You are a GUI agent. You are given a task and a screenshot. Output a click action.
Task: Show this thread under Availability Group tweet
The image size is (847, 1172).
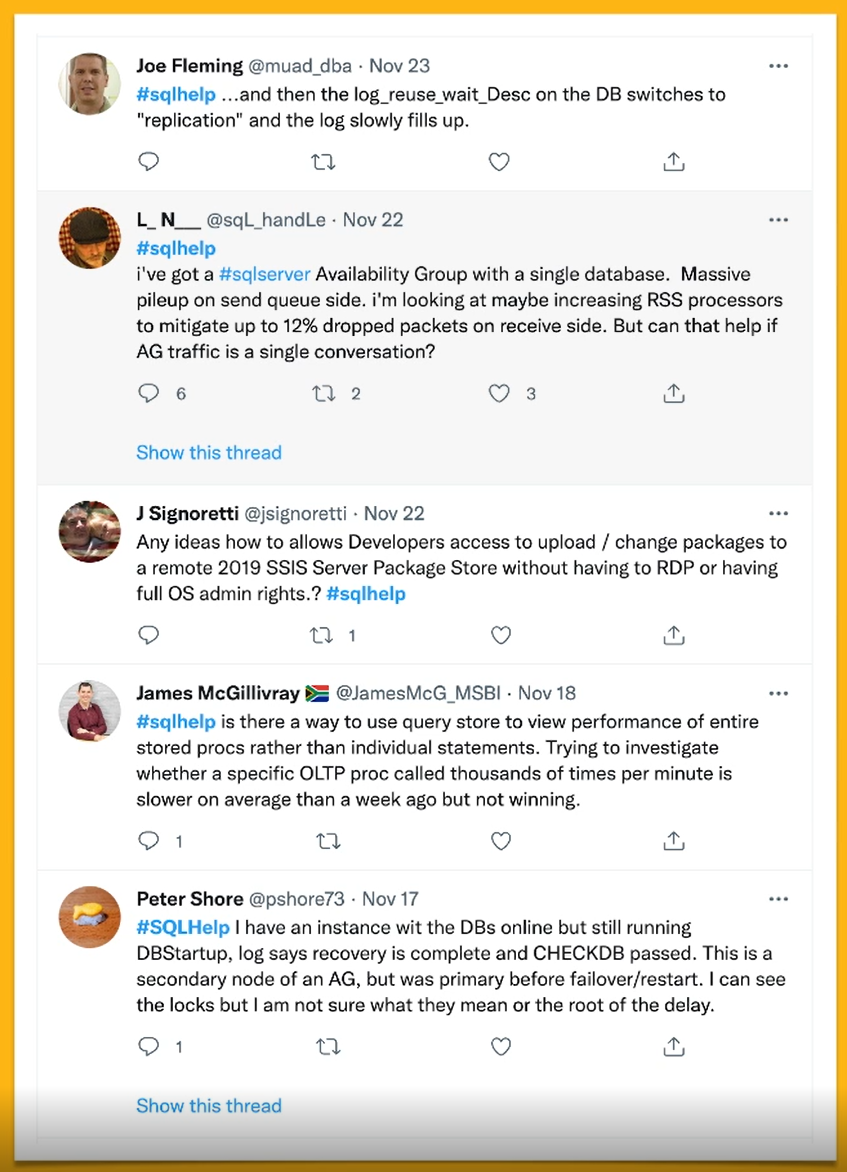209,452
